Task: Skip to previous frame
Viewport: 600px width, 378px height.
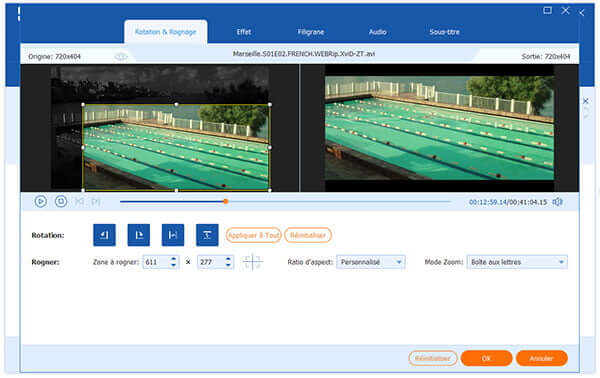Action: point(80,201)
